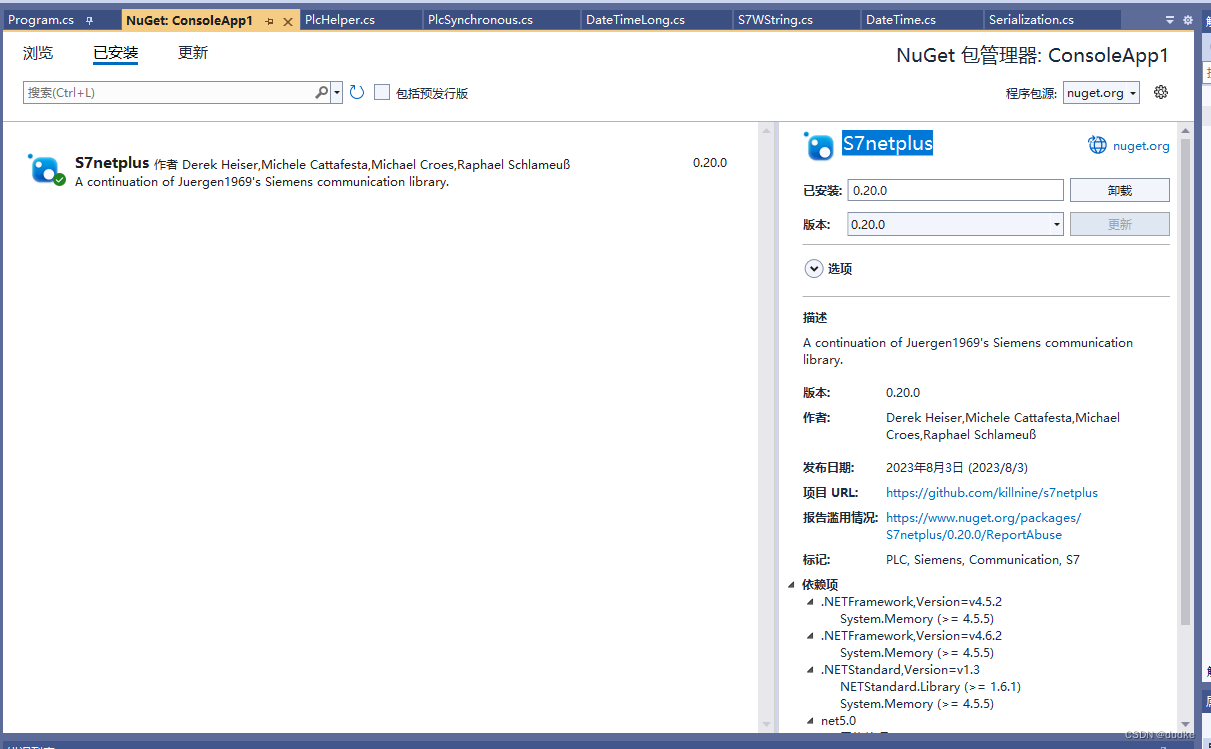Open the search history dropdown arrow

pyautogui.click(x=337, y=92)
